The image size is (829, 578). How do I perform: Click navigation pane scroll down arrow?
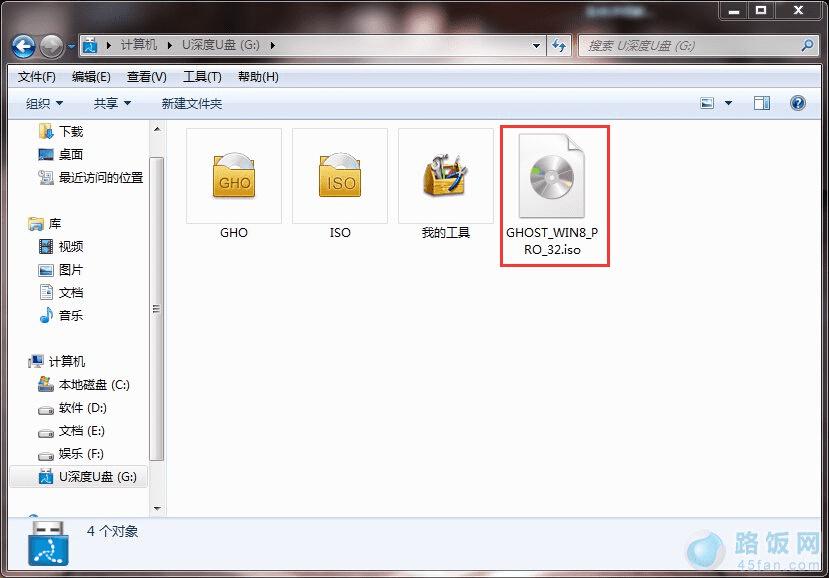(x=157, y=508)
